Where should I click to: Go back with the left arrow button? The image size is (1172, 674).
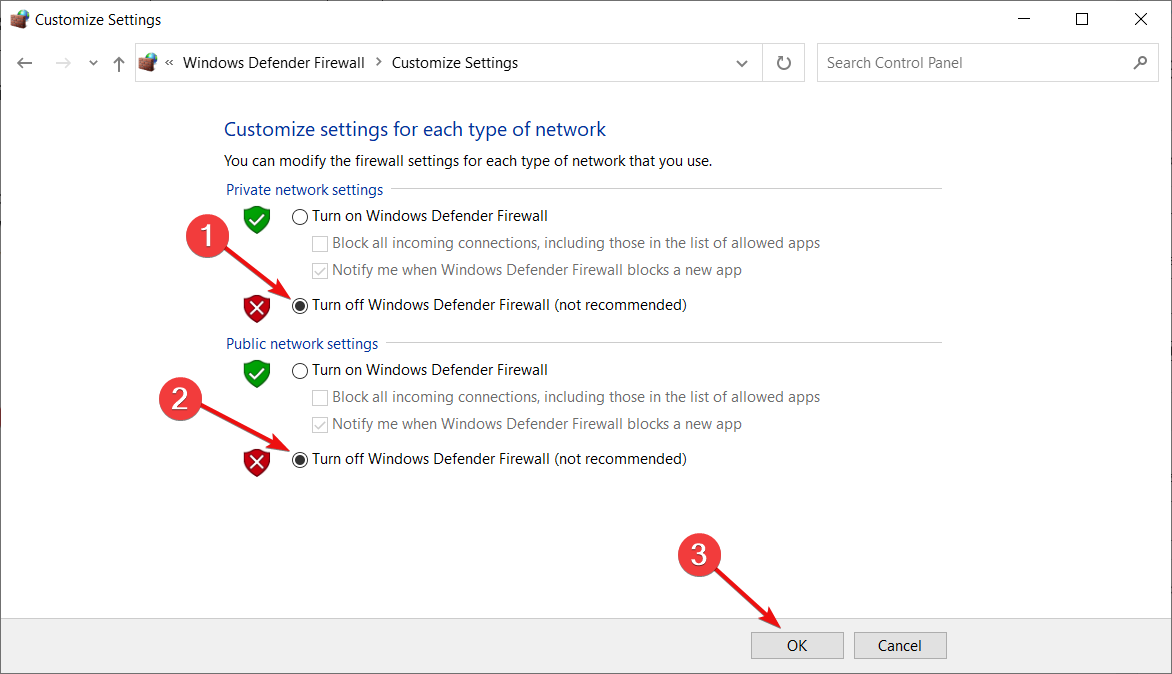tap(25, 63)
